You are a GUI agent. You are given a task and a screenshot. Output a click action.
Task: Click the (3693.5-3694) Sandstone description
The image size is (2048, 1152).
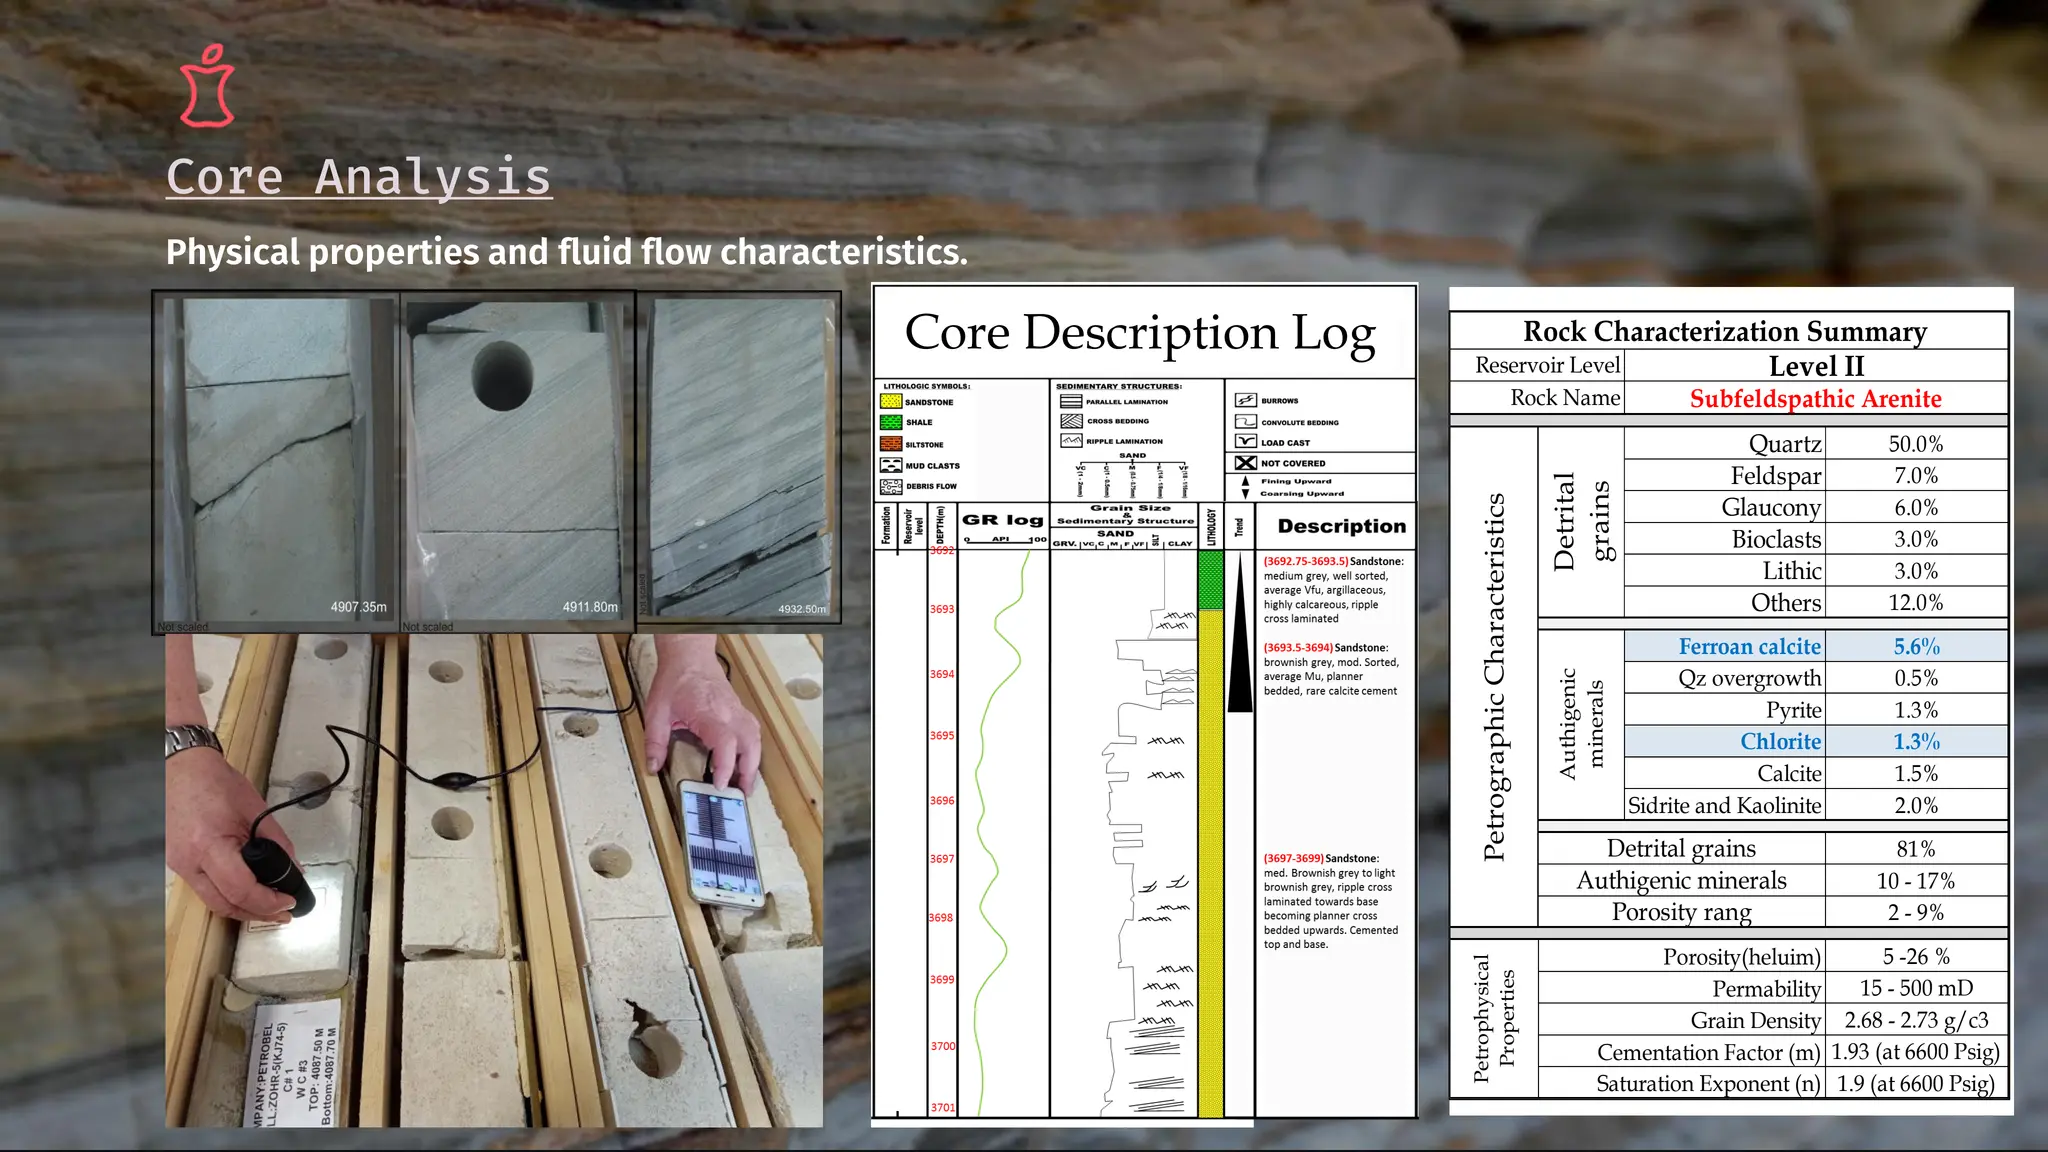click(1331, 669)
